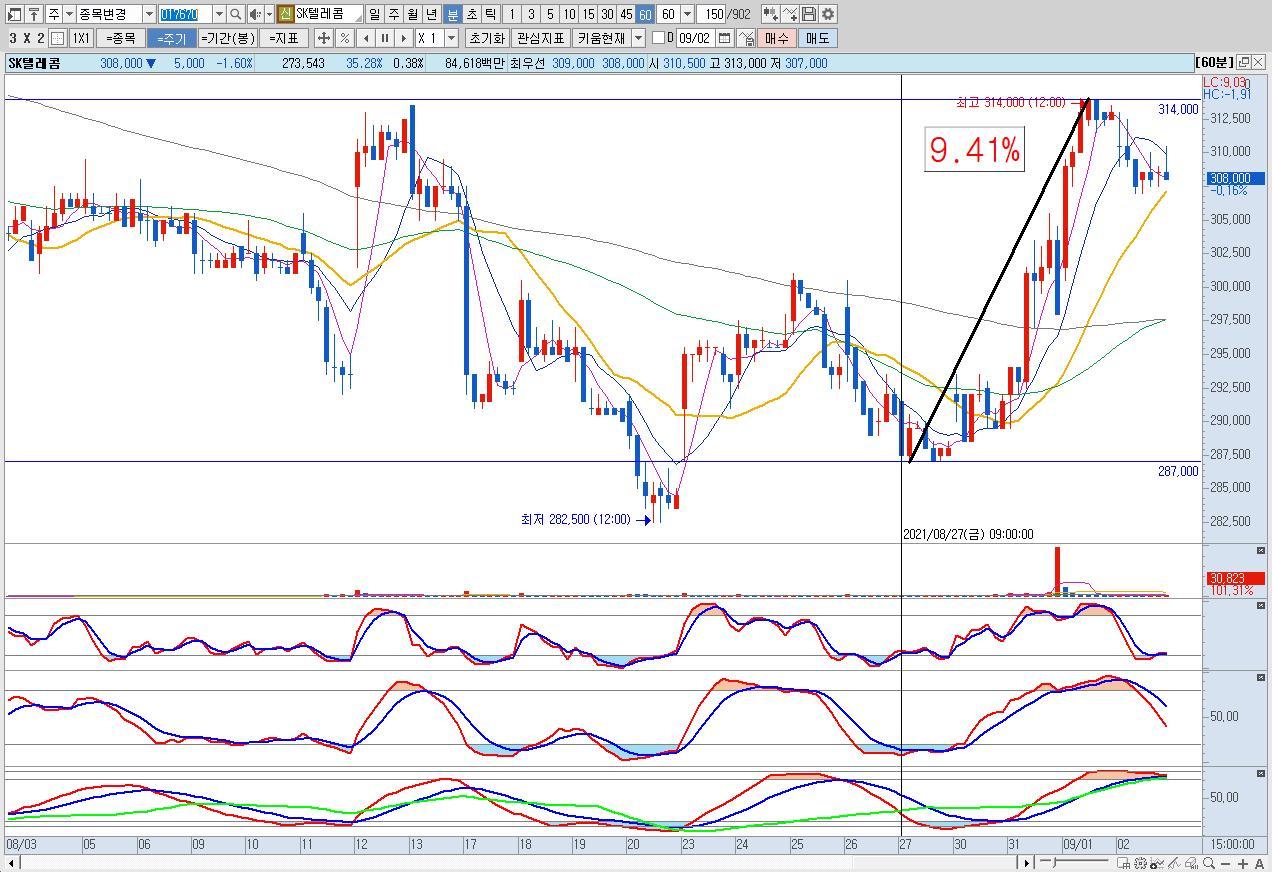
Task: Click the green 신 badge icon
Action: (285, 14)
